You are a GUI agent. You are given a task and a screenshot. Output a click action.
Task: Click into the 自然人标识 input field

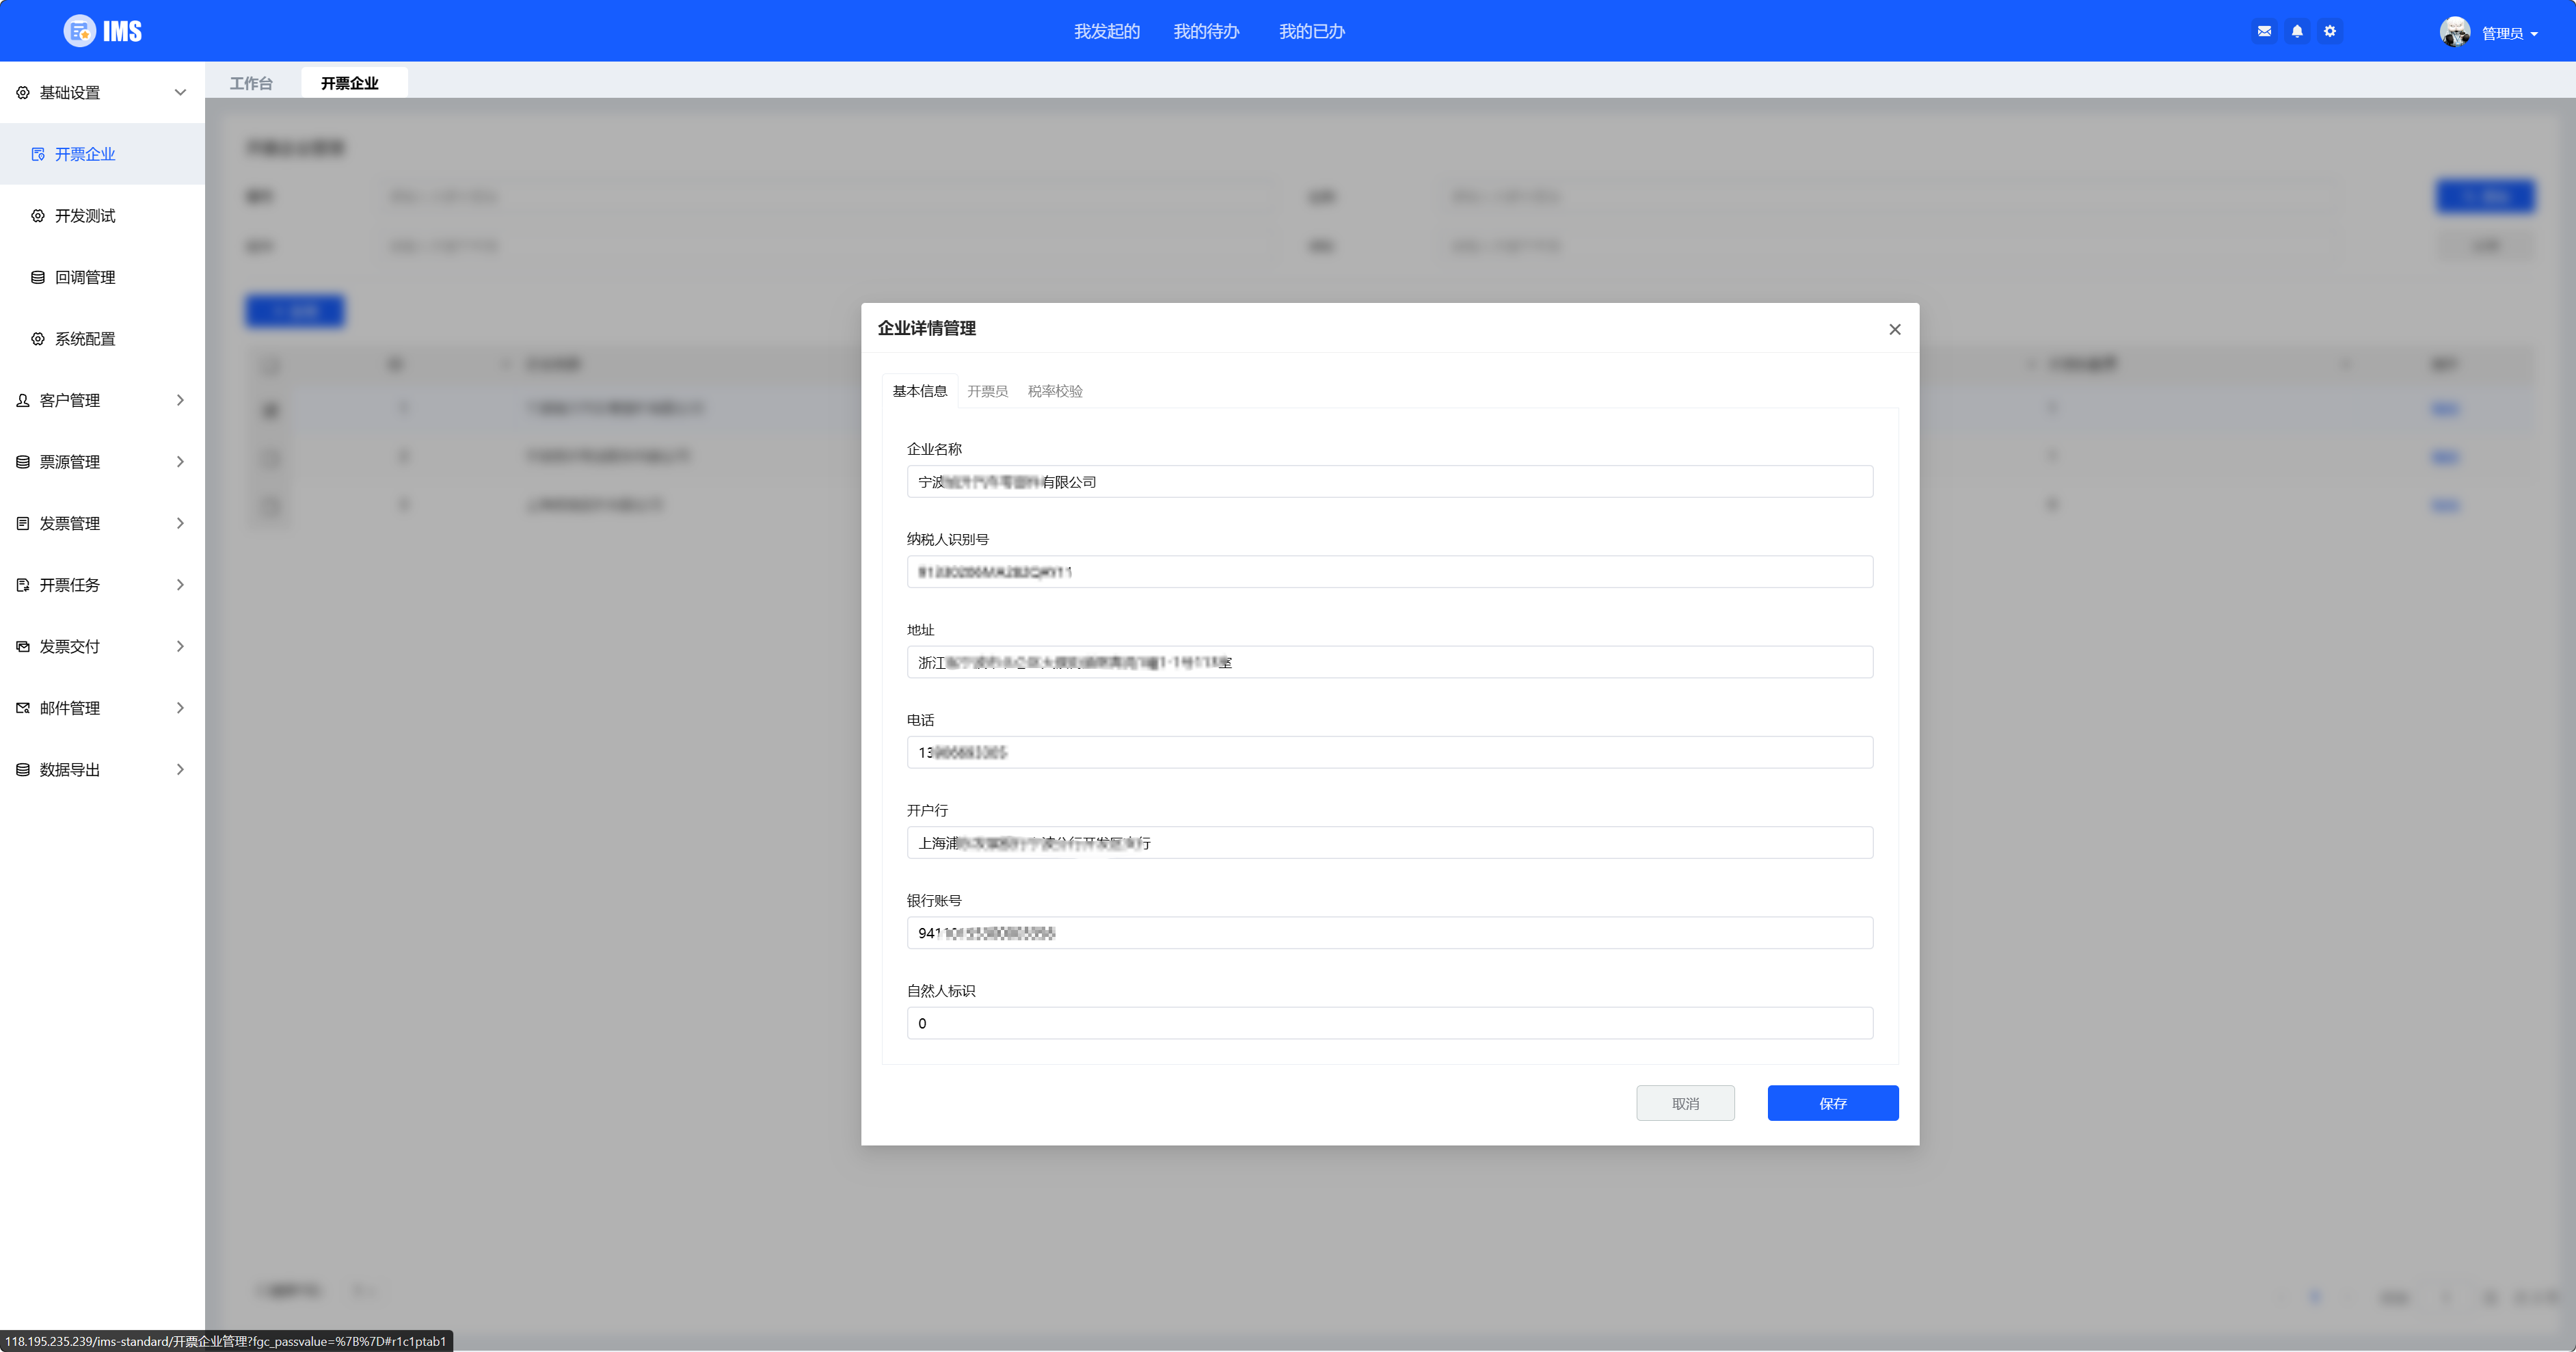[x=1389, y=1023]
